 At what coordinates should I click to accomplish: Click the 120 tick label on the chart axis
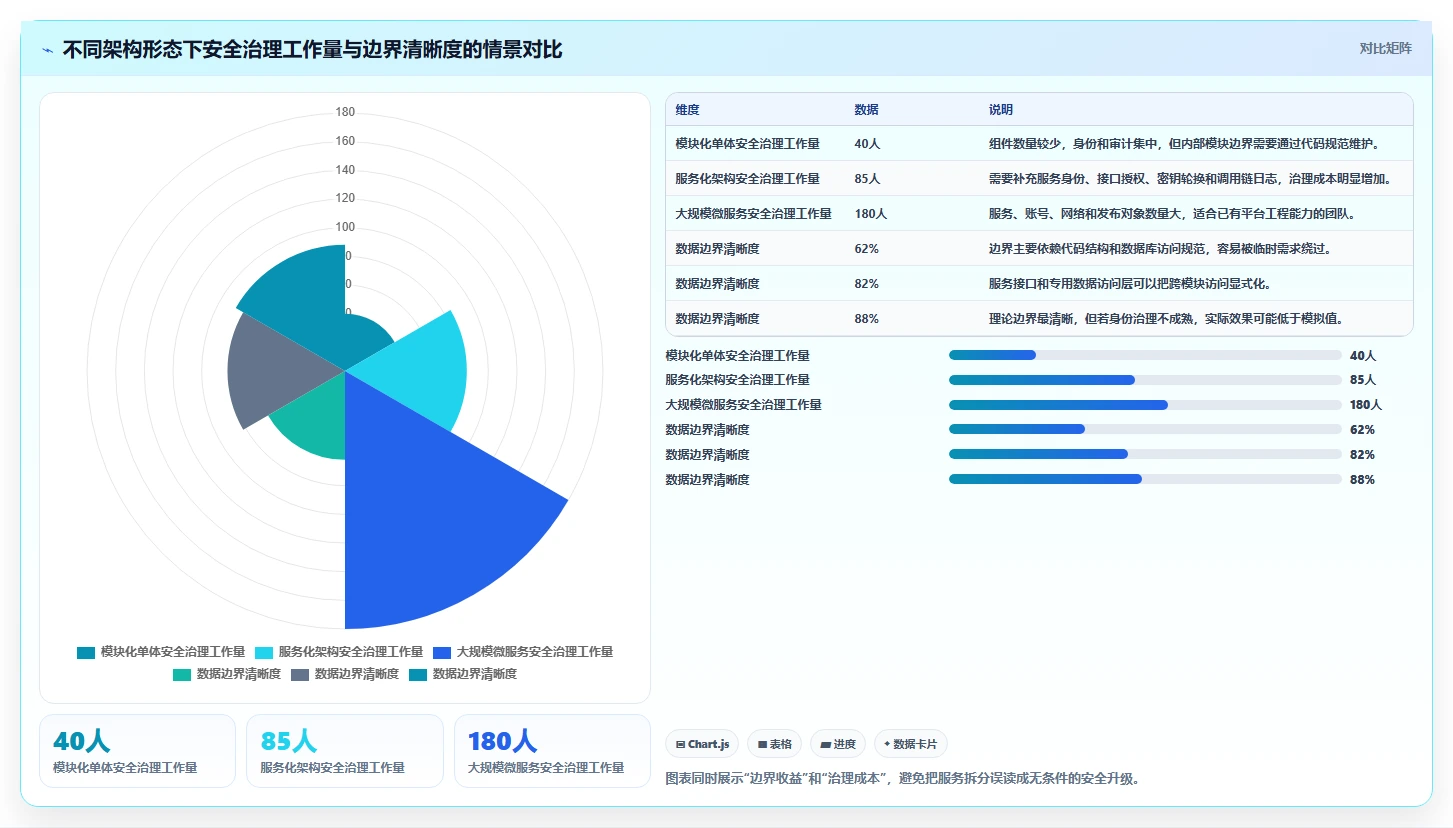pyautogui.click(x=345, y=198)
